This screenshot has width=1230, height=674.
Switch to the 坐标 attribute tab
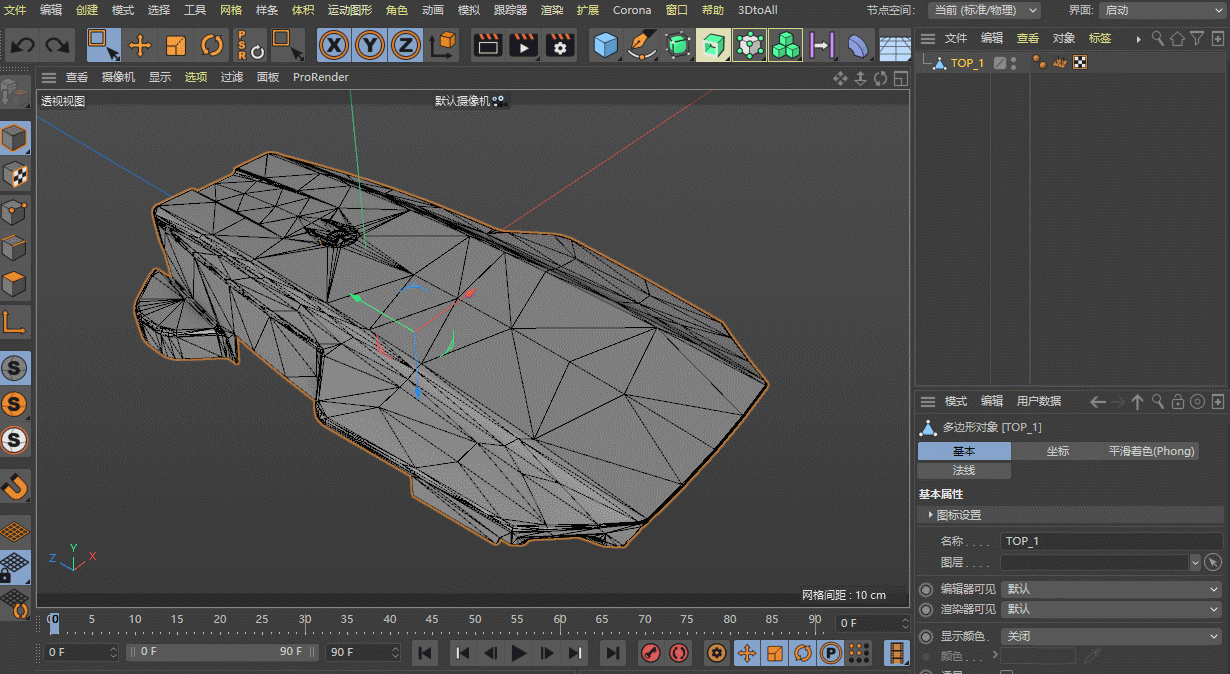click(1057, 451)
